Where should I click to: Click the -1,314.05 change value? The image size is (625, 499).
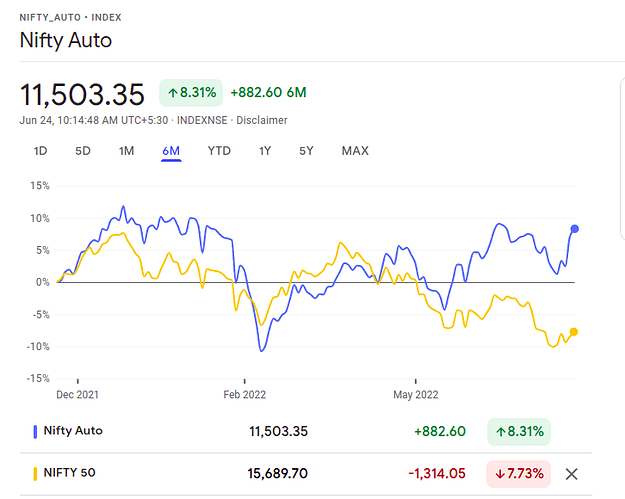(437, 473)
